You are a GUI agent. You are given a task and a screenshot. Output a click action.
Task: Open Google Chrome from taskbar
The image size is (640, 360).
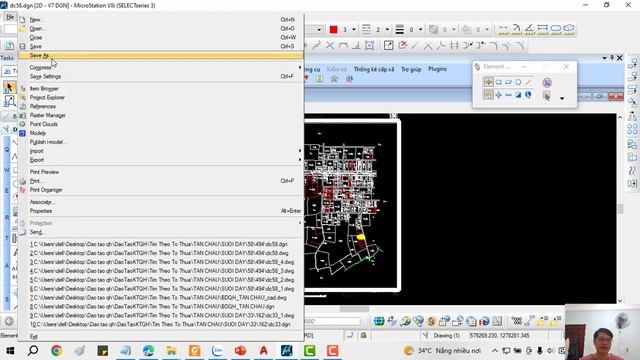[56, 351]
